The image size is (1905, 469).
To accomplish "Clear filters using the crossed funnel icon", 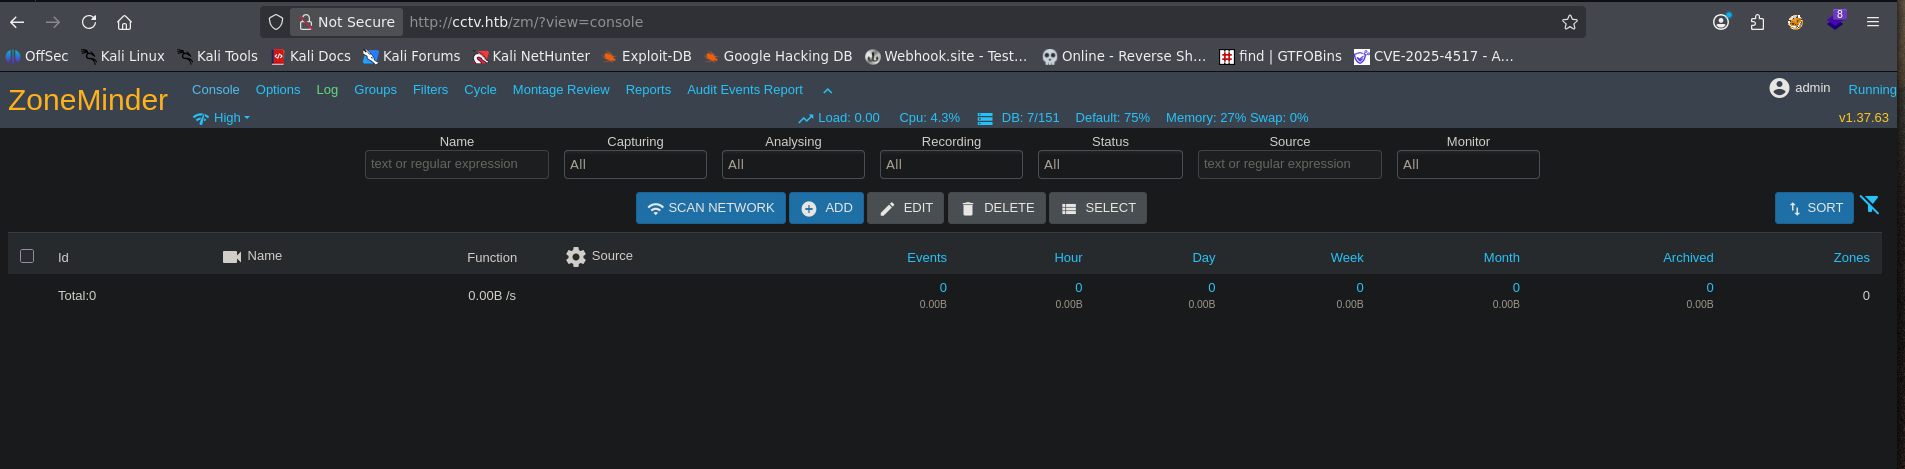I will [x=1870, y=205].
